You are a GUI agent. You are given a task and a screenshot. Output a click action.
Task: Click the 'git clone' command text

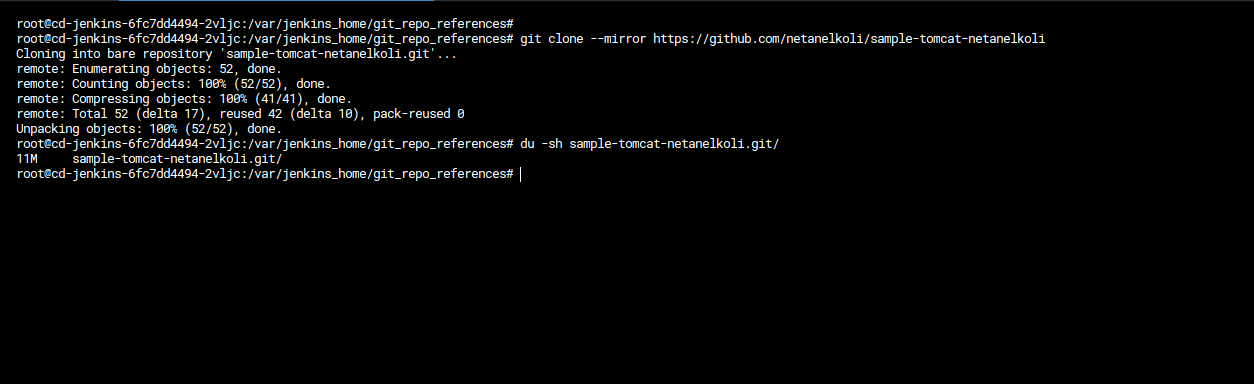[553, 38]
